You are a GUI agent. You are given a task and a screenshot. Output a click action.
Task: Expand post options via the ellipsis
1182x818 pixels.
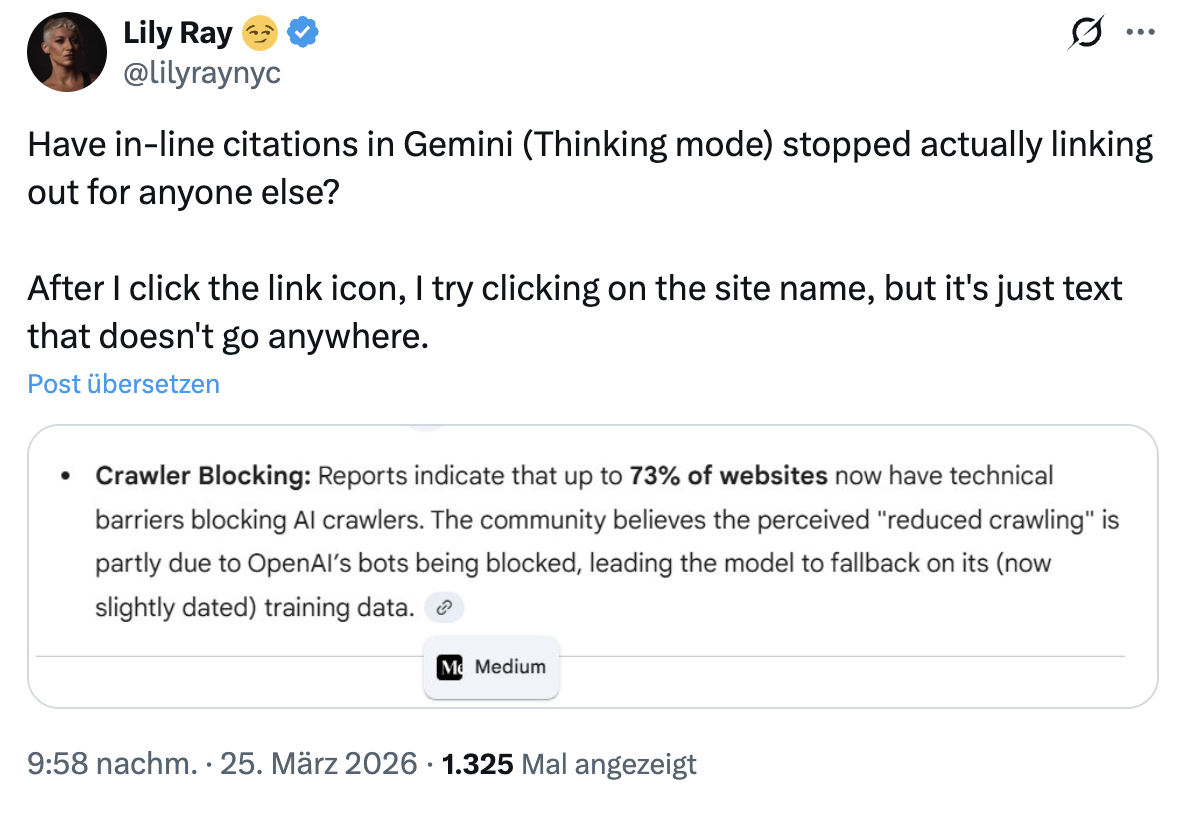[1141, 33]
